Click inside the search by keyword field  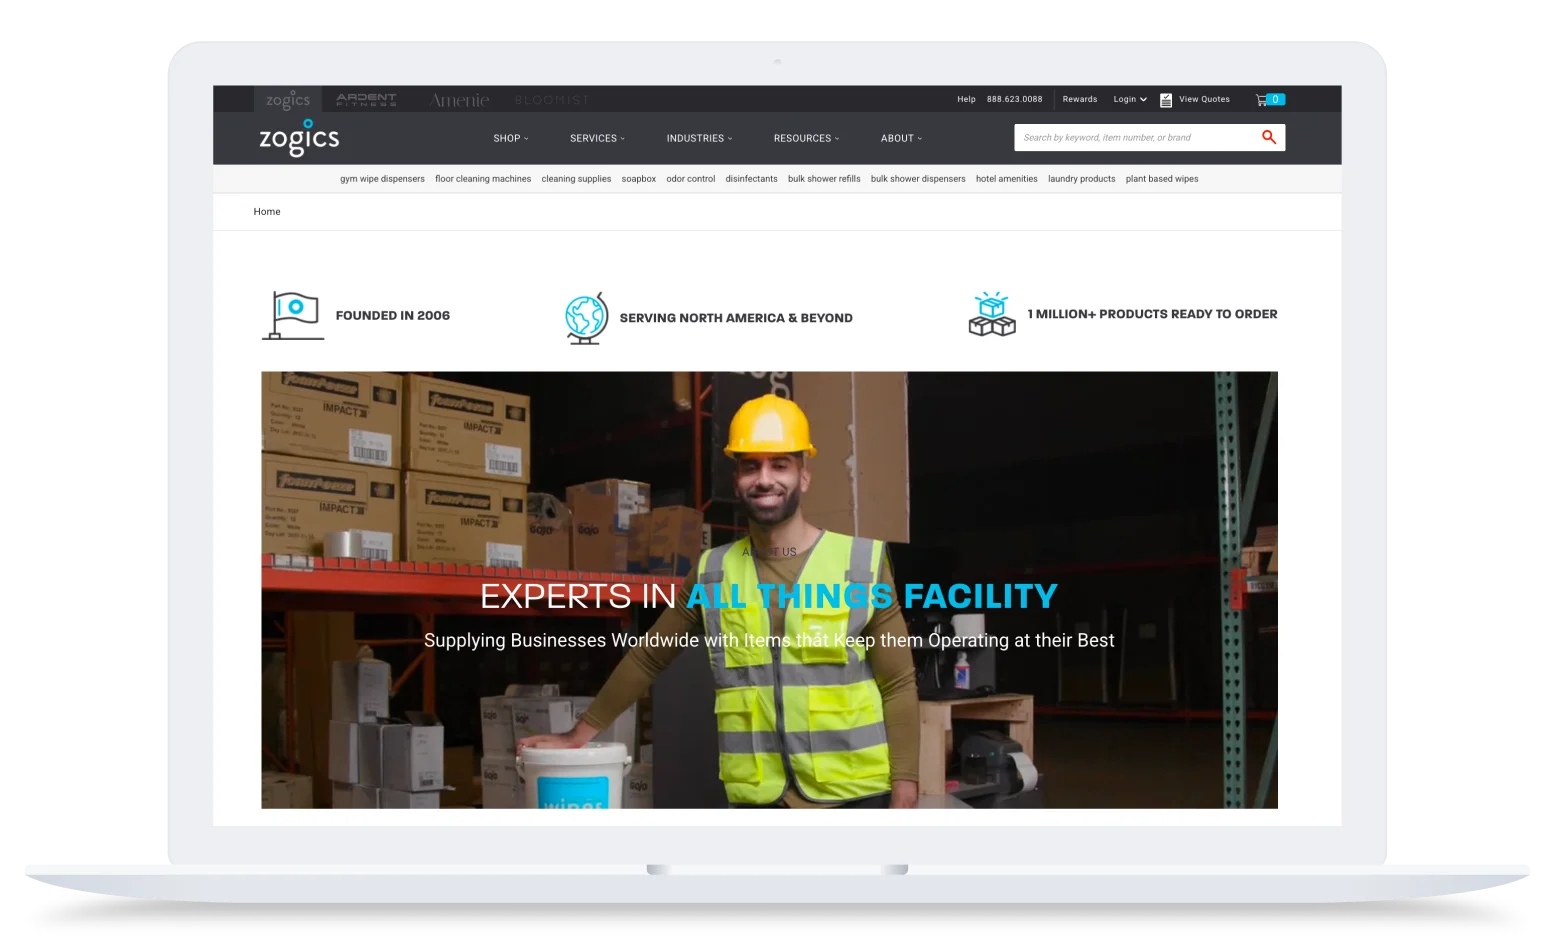click(1120, 137)
